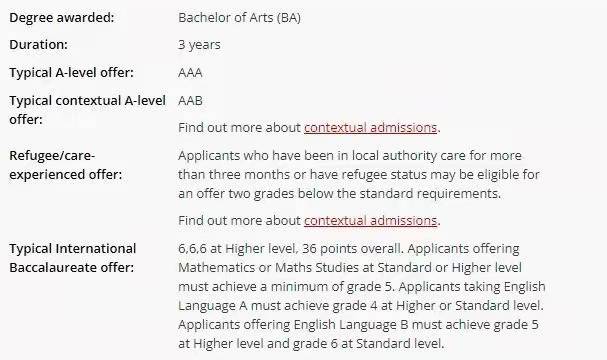The width and height of the screenshot is (607, 360).
Task: Open contextual admissions link under refugee offer
Action: coord(370,220)
